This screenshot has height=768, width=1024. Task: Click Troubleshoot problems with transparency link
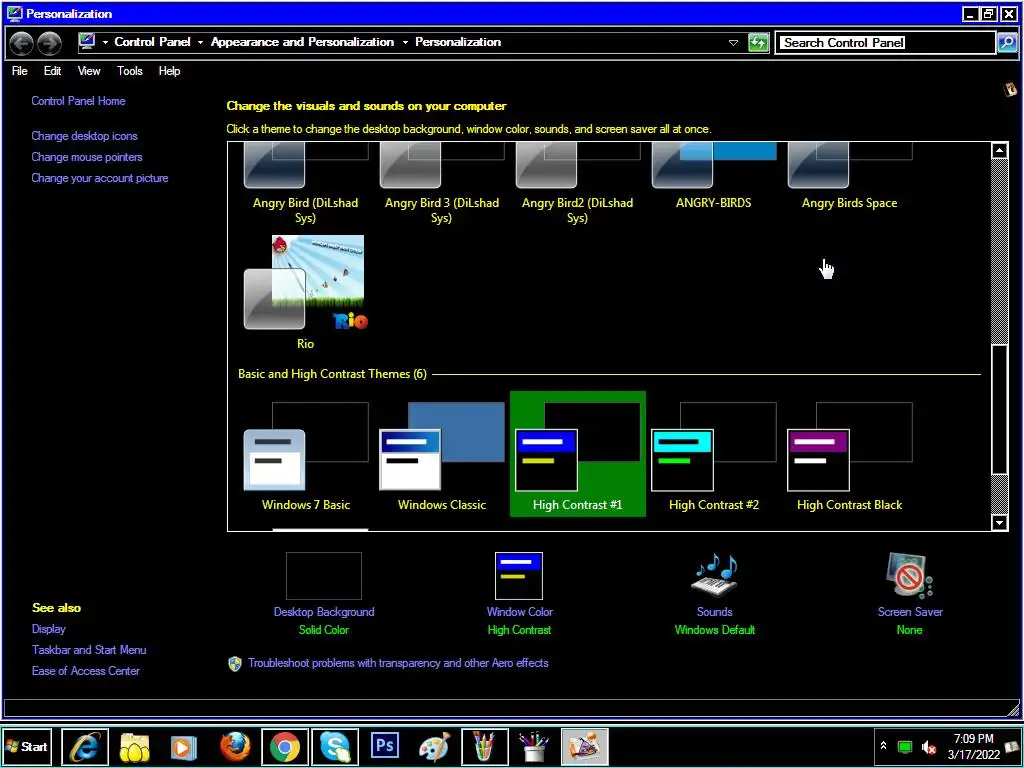coord(398,663)
